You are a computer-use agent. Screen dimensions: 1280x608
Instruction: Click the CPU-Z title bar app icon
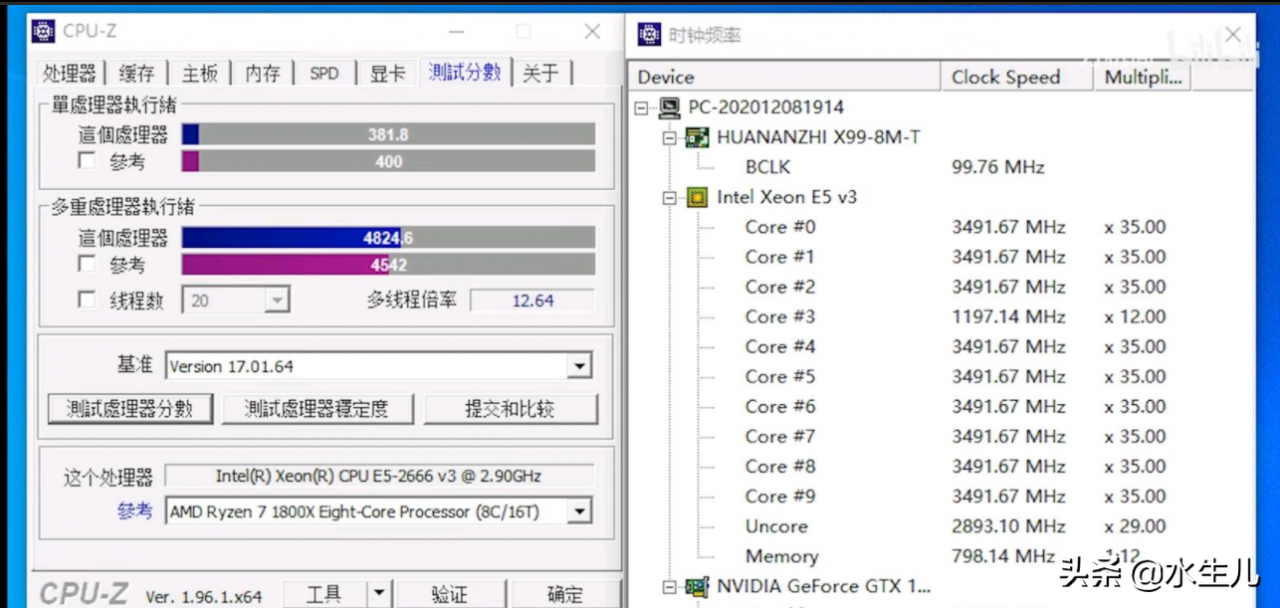pos(43,31)
